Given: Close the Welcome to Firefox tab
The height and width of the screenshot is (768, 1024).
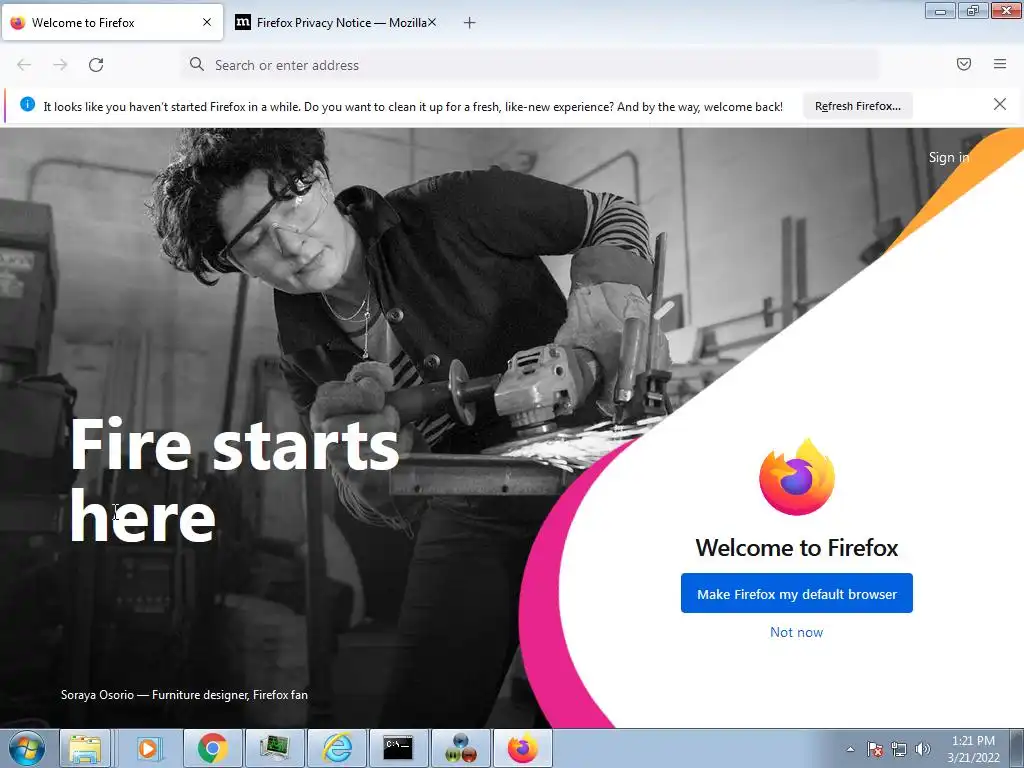Looking at the screenshot, I should pyautogui.click(x=207, y=22).
